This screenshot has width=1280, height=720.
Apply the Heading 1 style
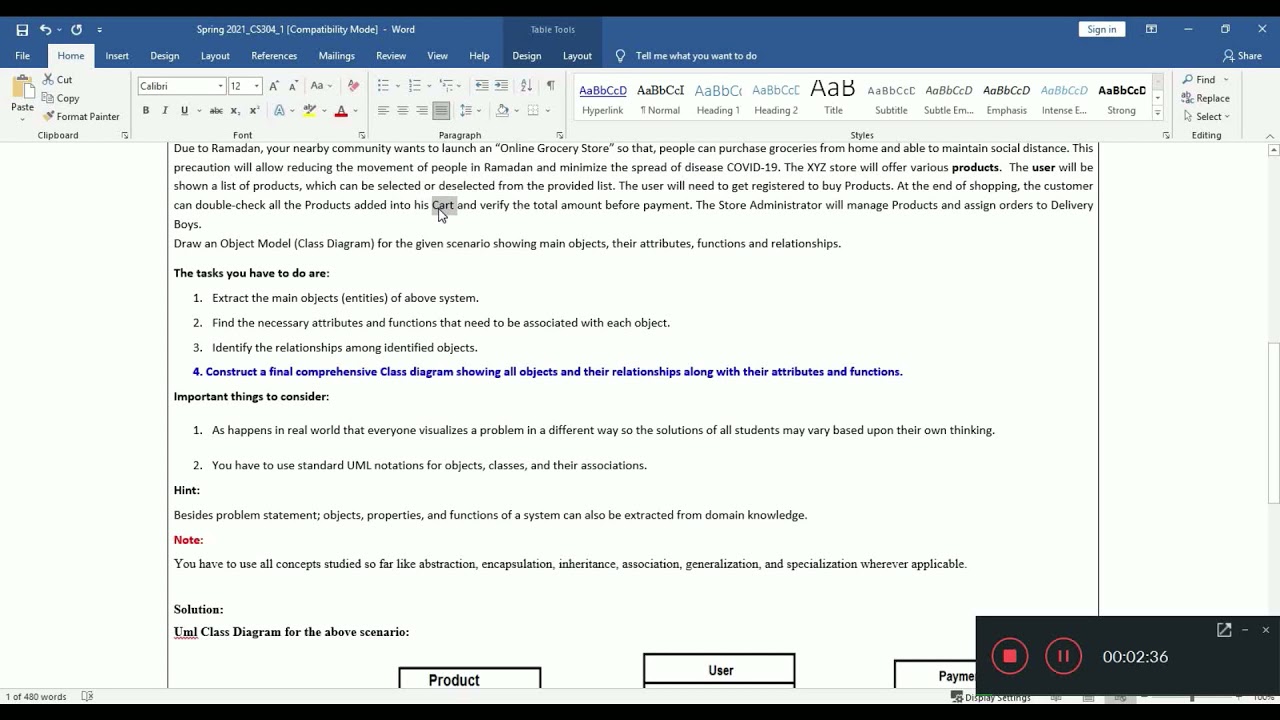(718, 99)
